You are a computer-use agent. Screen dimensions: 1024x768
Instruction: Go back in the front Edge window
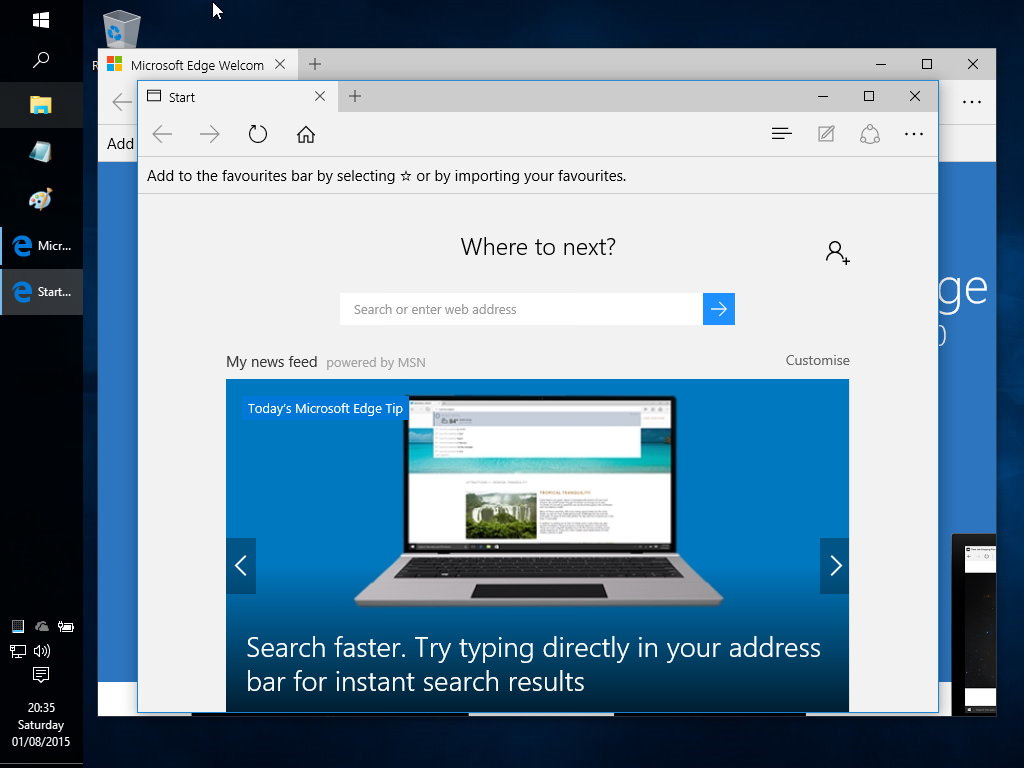pyautogui.click(x=162, y=135)
